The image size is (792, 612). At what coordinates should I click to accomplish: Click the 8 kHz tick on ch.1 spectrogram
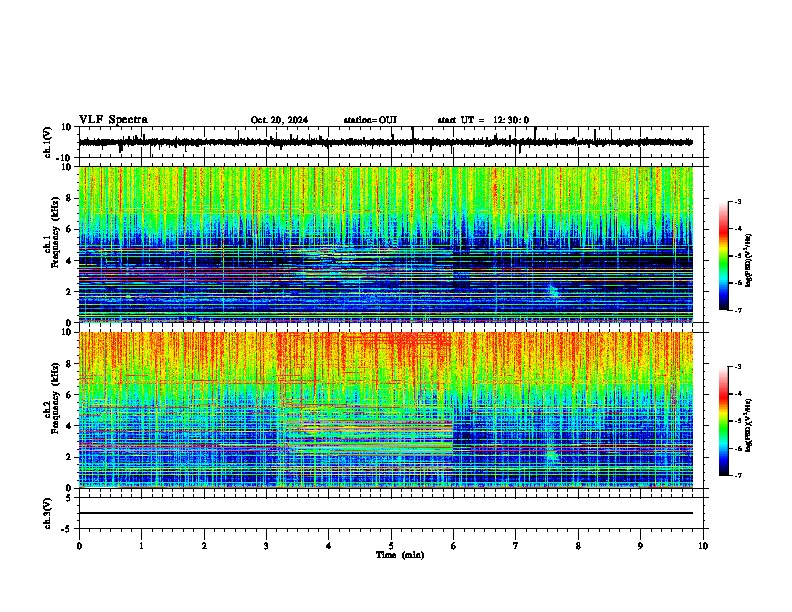pyautogui.click(x=69, y=198)
